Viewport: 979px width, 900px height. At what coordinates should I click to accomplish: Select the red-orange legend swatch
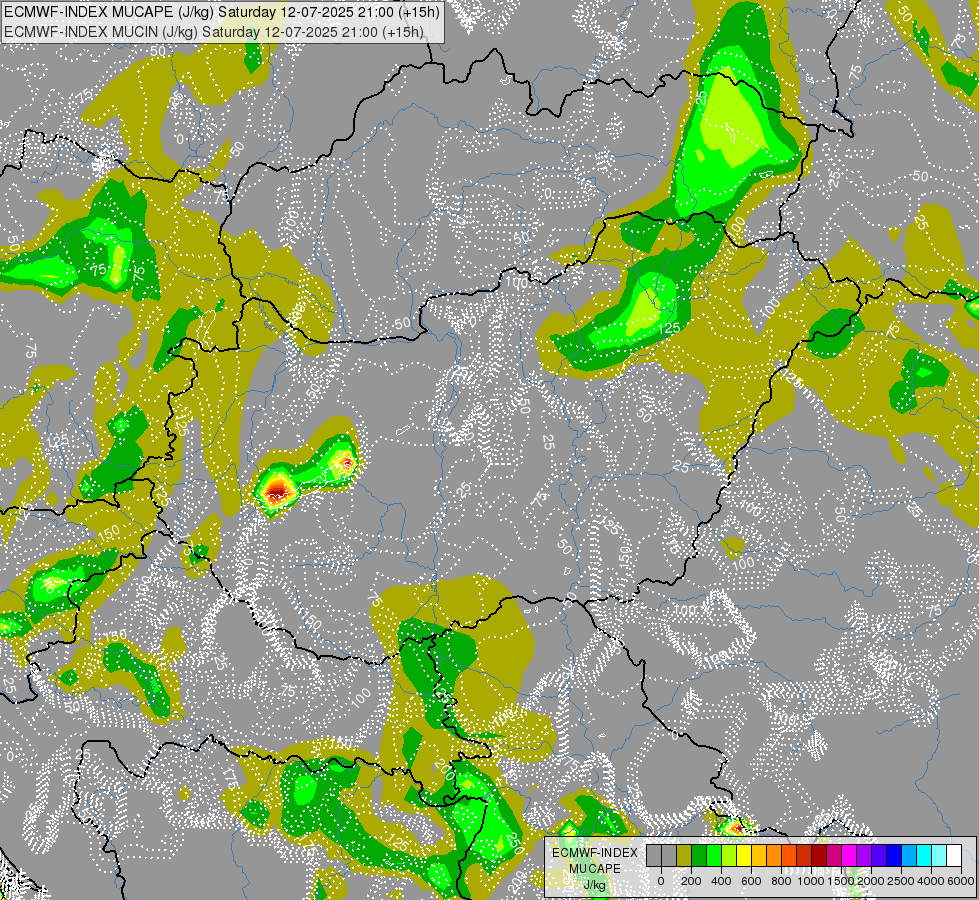tap(789, 855)
